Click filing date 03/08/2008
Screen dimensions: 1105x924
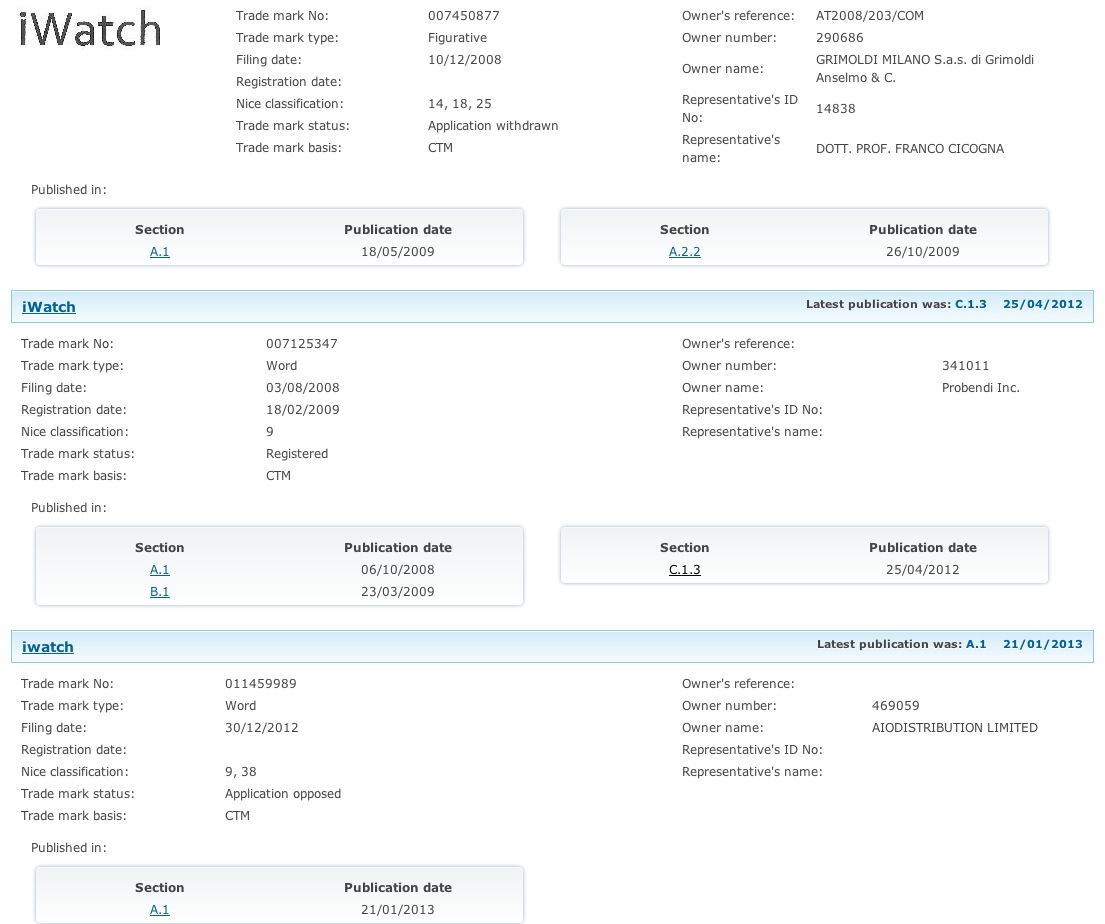(302, 387)
